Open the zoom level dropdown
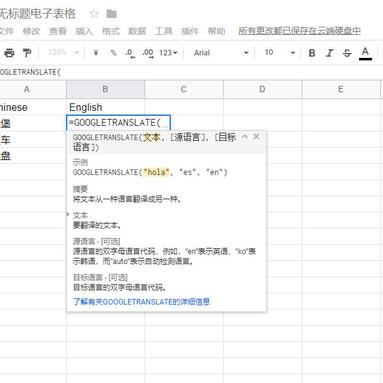Image resolution: width=383 pixels, height=383 pixels. 63,53
